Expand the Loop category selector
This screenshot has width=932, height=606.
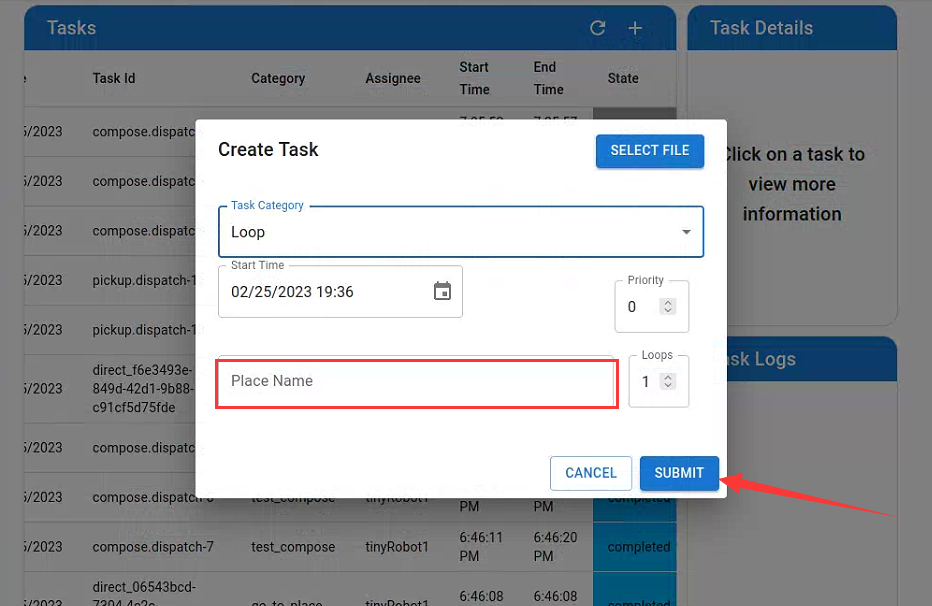pos(687,231)
